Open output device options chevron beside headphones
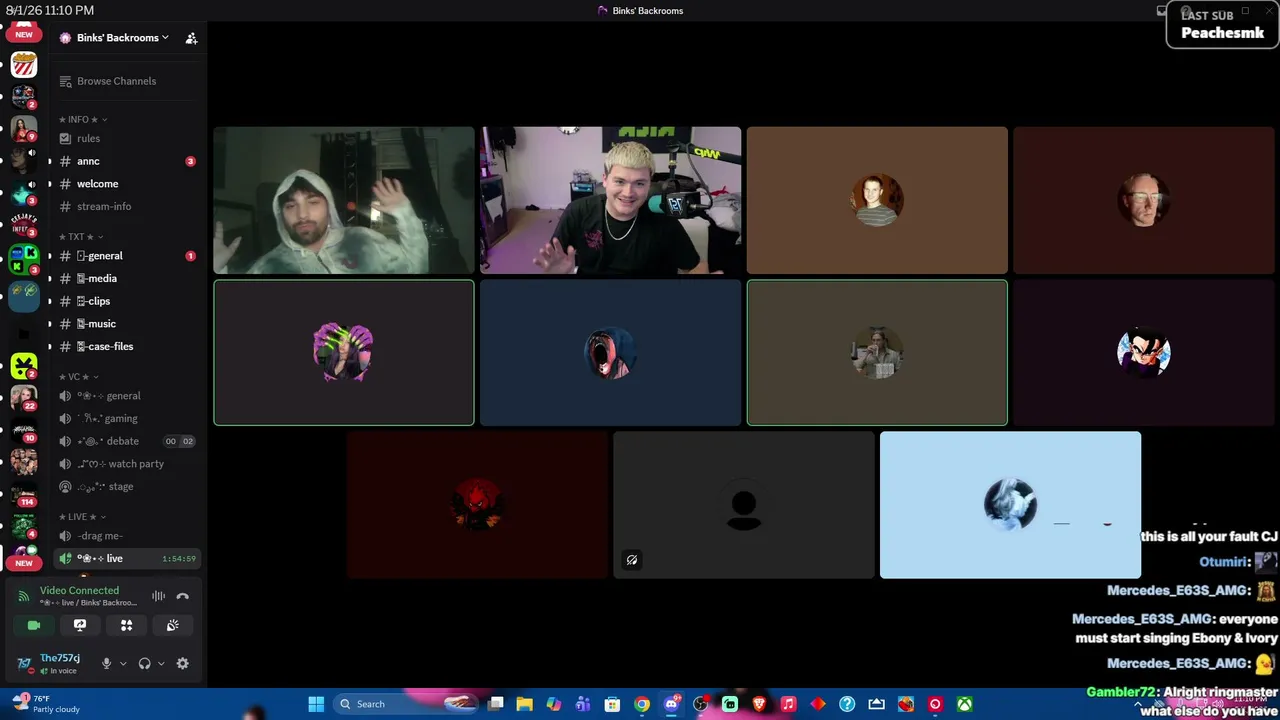Screen dimensions: 1280x720 coord(161,663)
